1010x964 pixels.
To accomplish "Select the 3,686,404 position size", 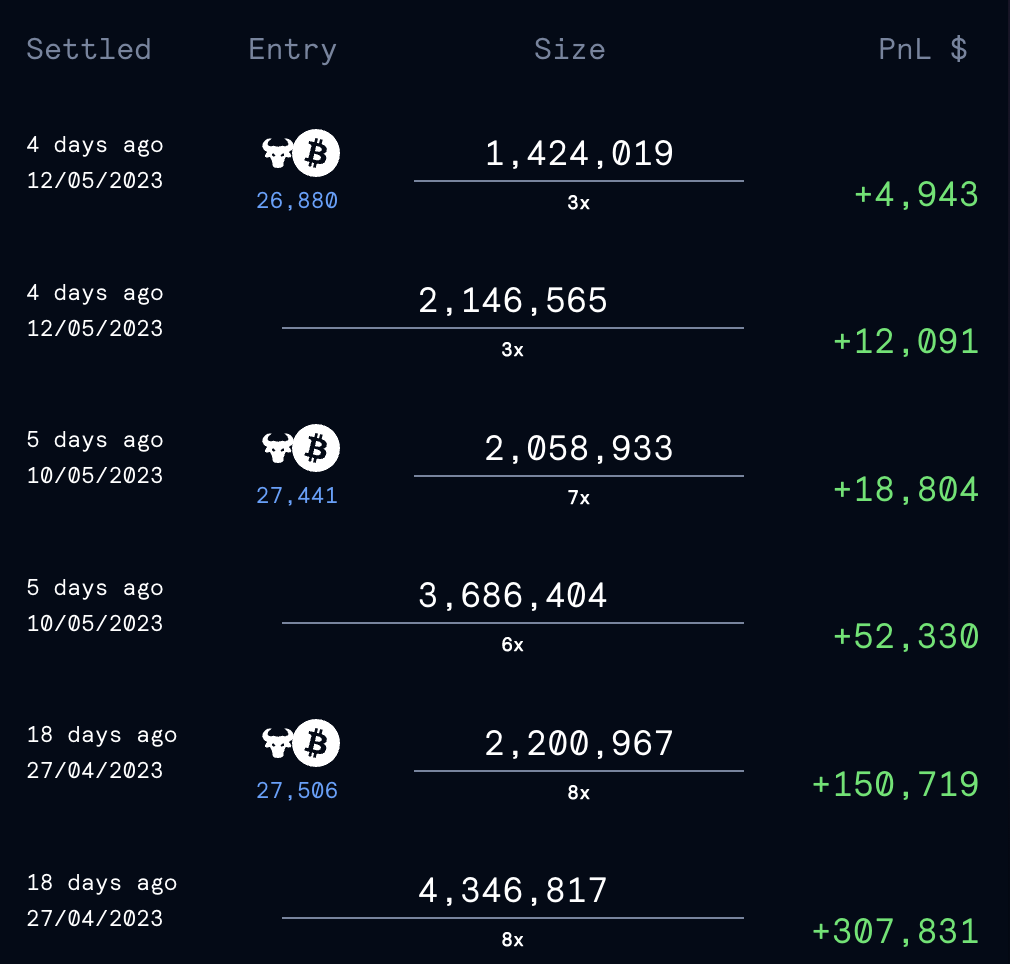I will click(x=513, y=596).
